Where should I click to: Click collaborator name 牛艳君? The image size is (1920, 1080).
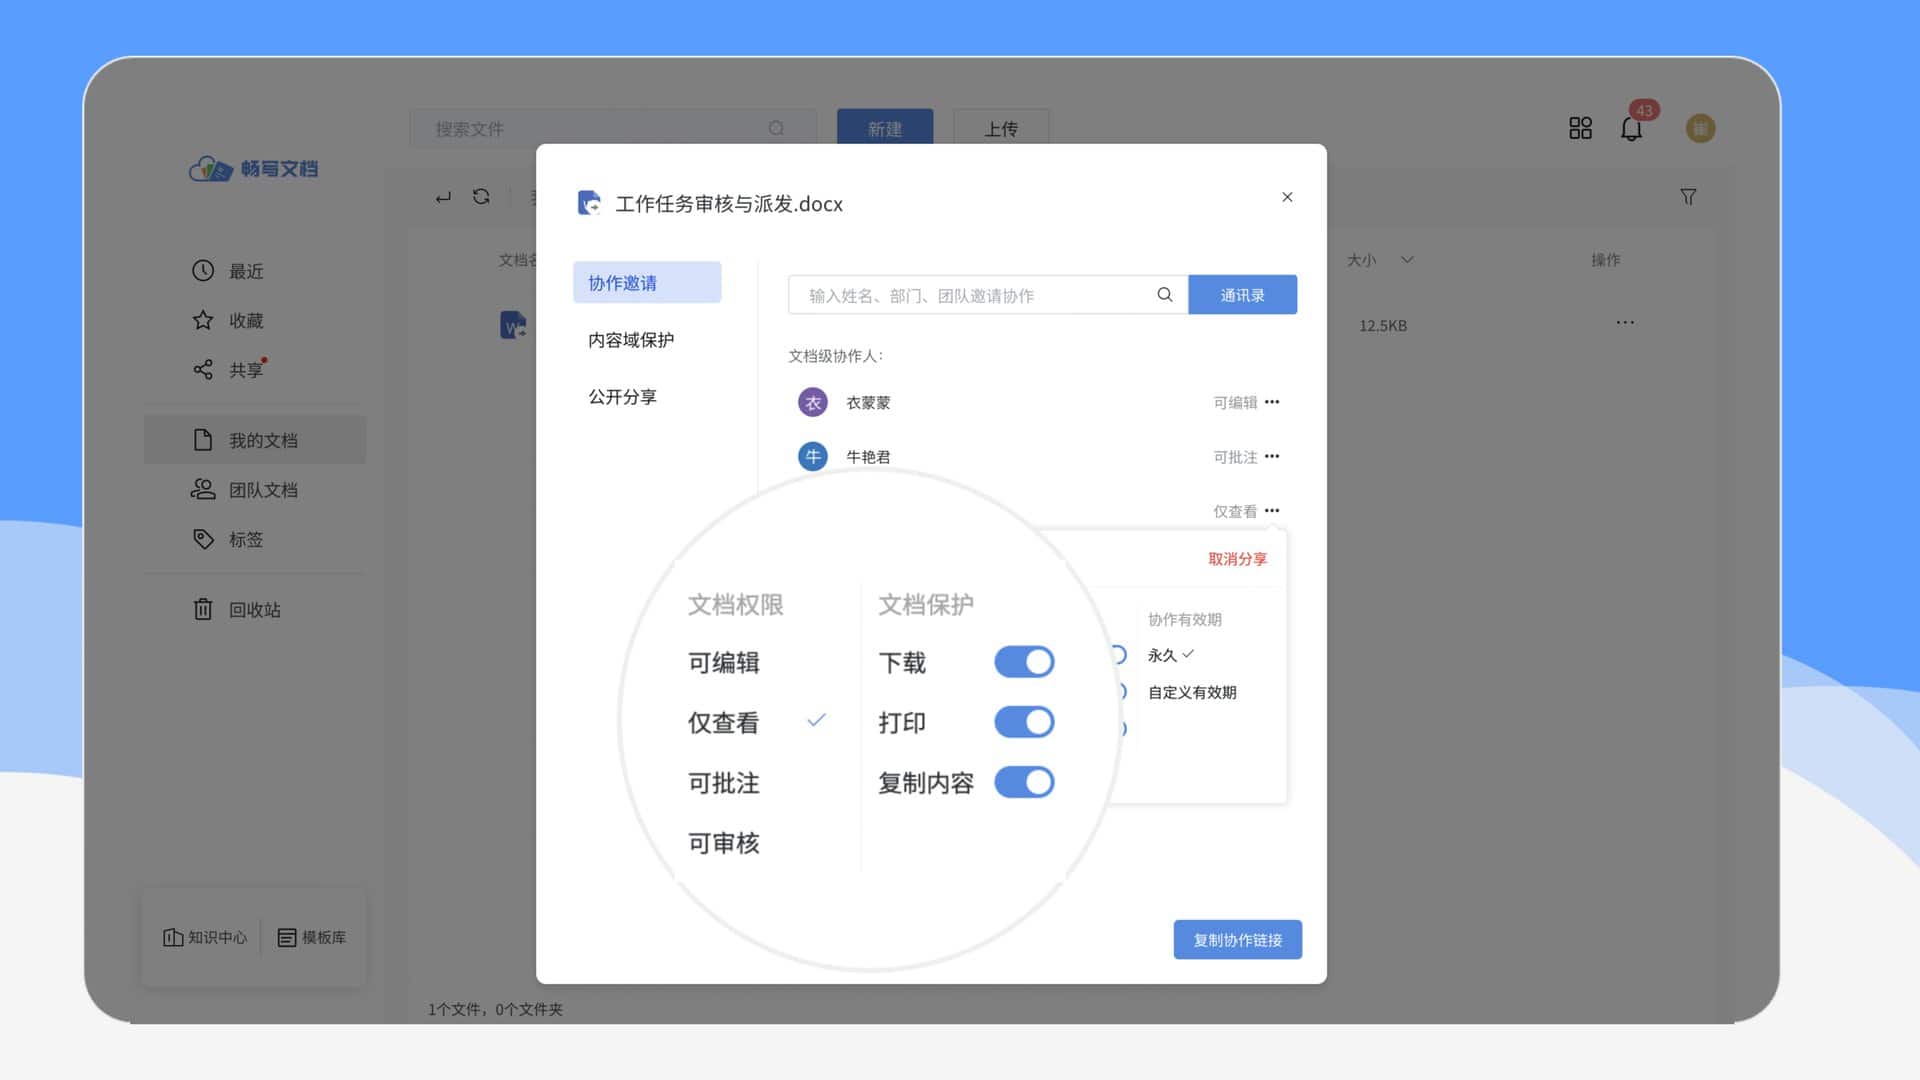click(x=868, y=457)
